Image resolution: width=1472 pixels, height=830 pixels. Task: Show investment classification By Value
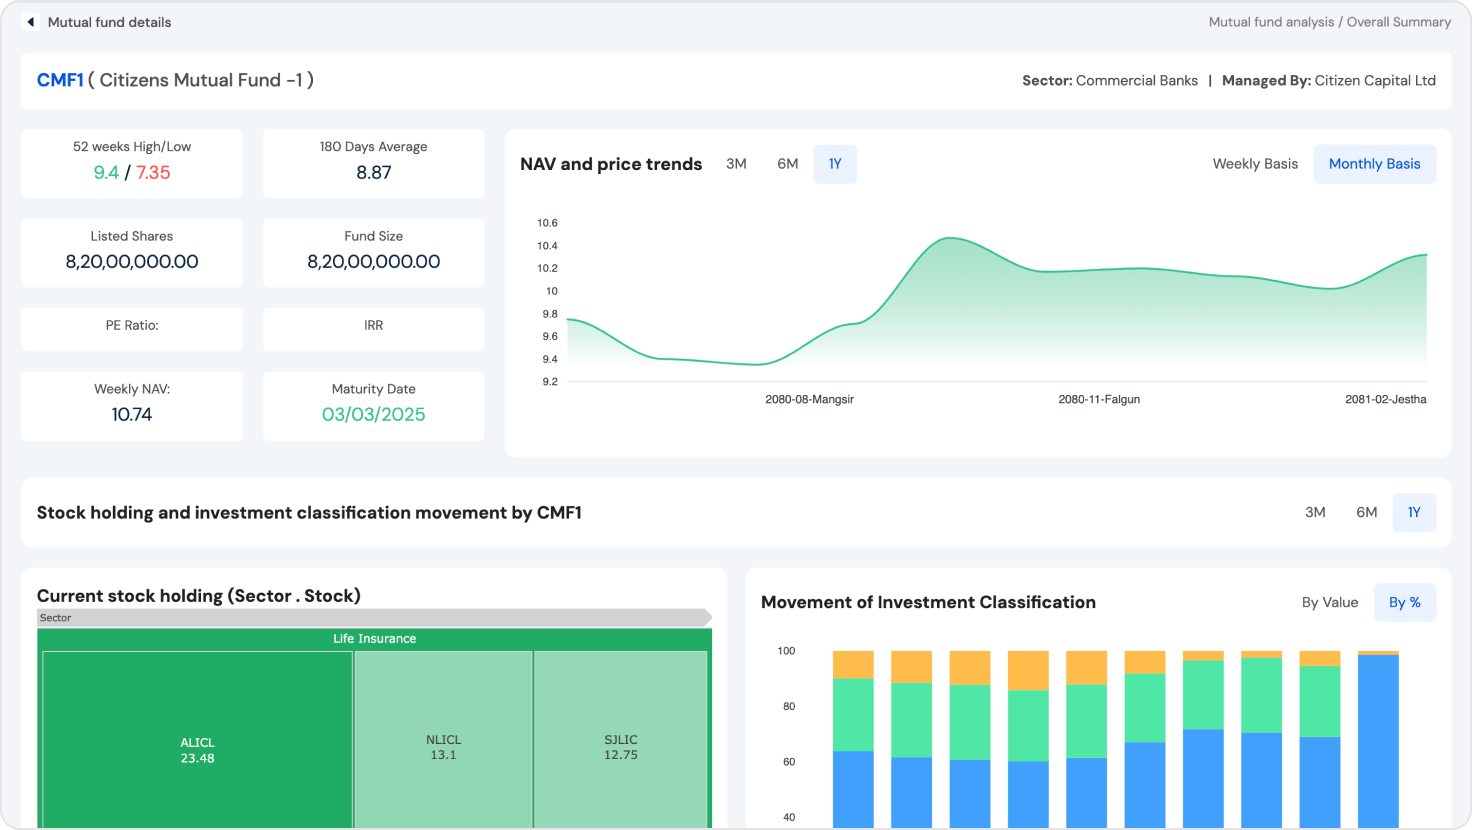pos(1329,602)
